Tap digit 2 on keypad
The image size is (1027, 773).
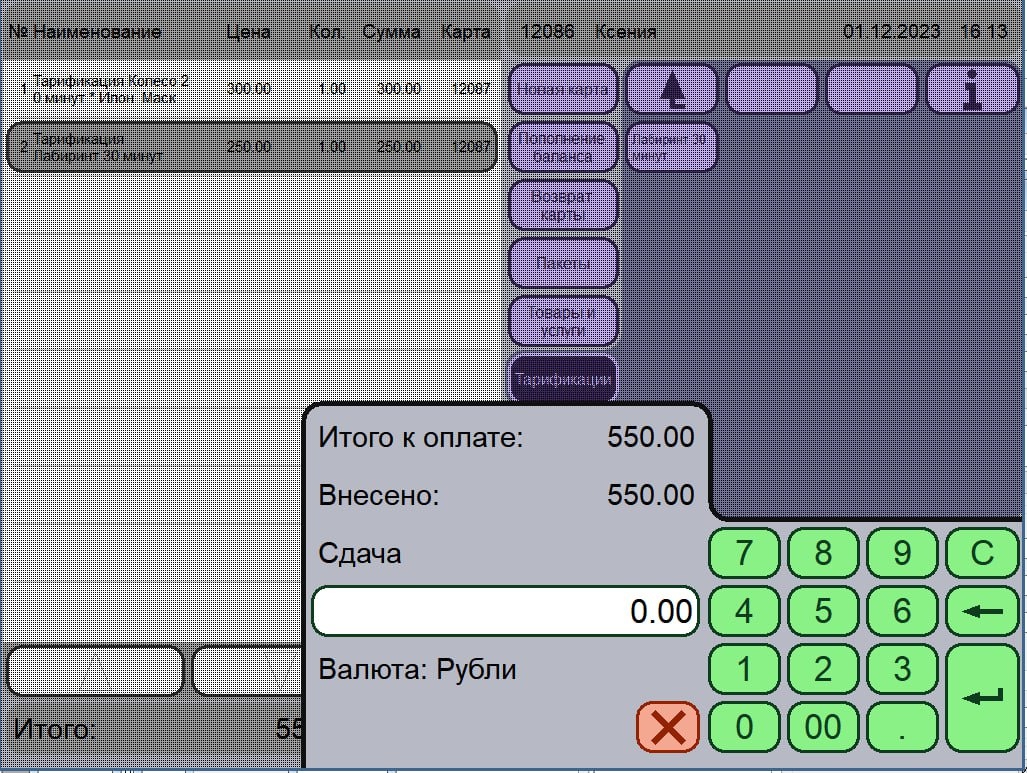coord(823,669)
